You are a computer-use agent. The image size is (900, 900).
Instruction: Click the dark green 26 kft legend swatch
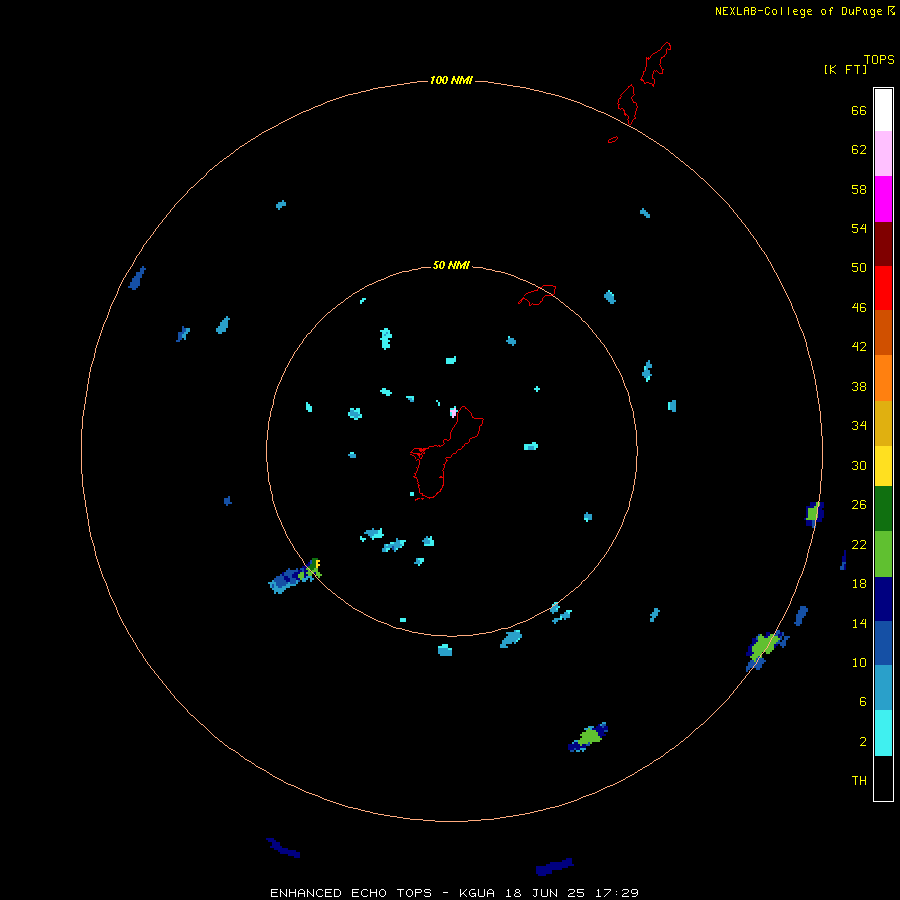883,509
